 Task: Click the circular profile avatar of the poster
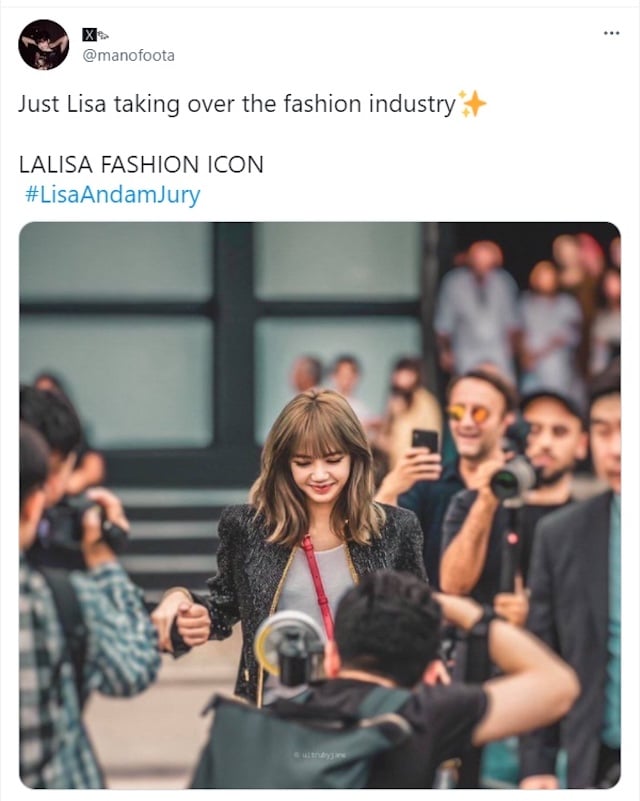pos(43,45)
